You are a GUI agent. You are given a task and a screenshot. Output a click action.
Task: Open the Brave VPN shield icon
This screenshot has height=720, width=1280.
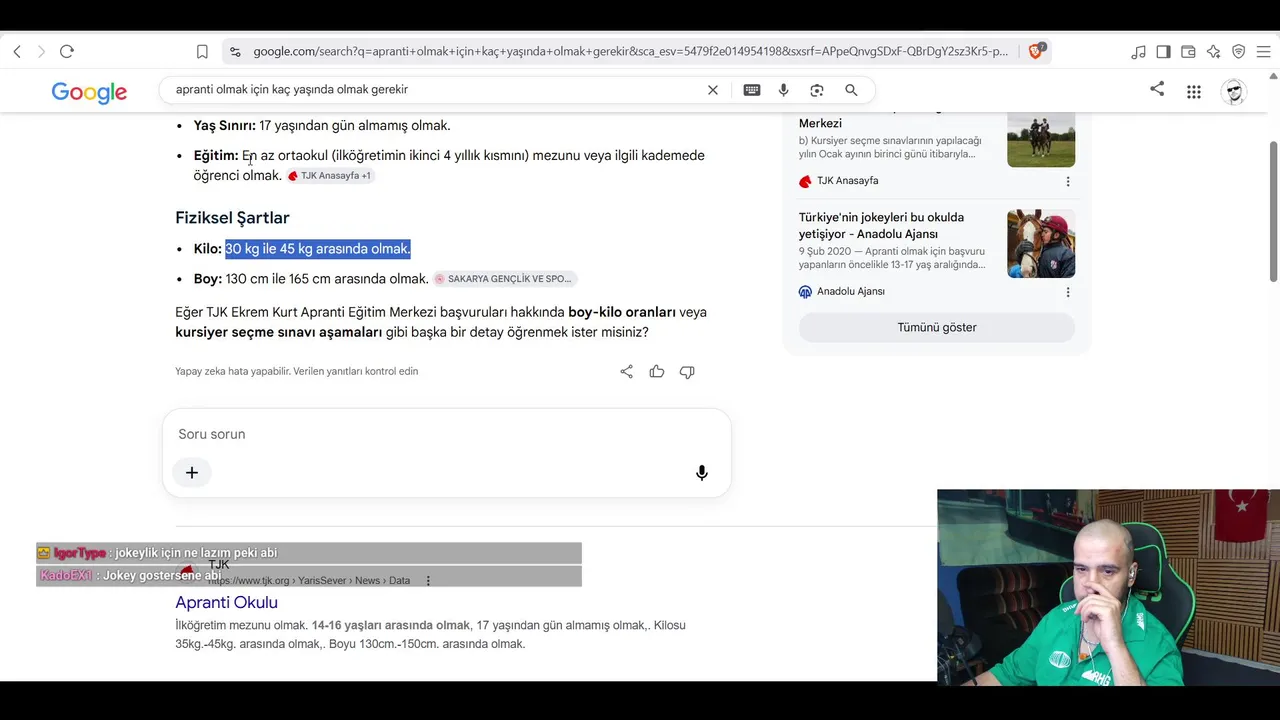coord(1238,51)
